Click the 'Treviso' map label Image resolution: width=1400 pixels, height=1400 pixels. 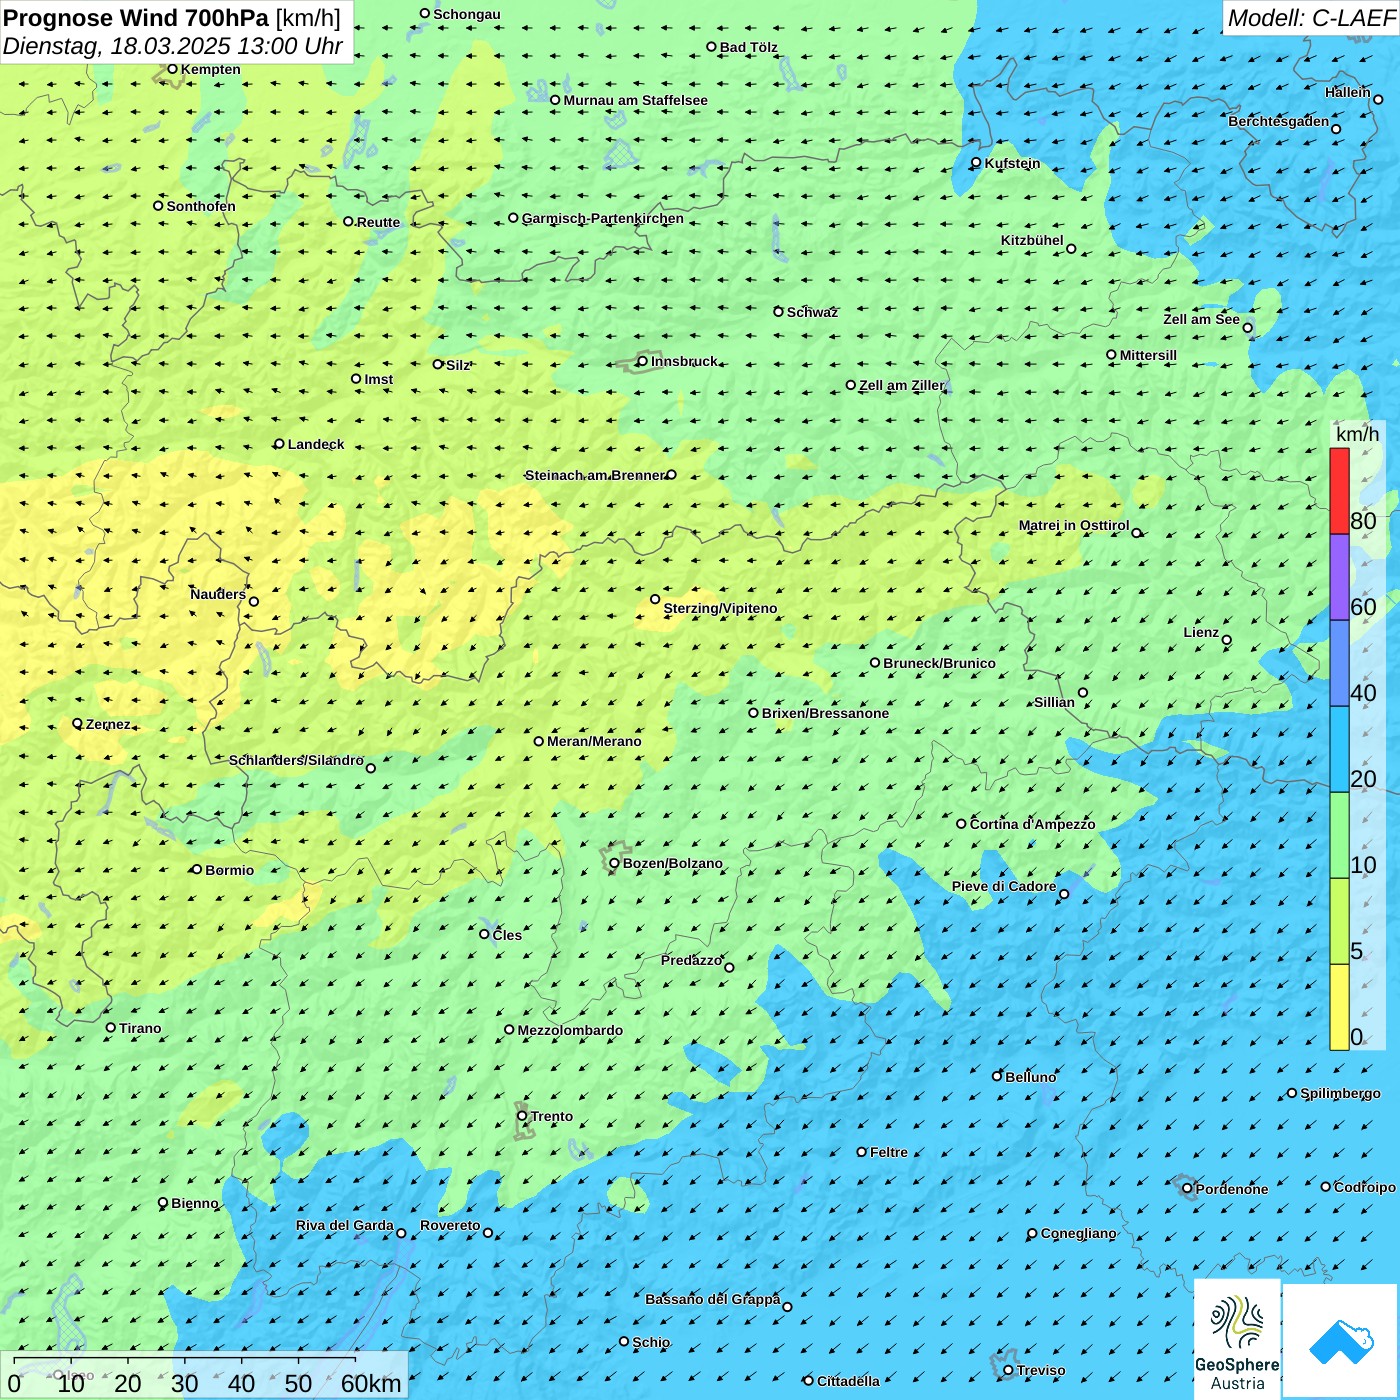click(x=1041, y=1370)
